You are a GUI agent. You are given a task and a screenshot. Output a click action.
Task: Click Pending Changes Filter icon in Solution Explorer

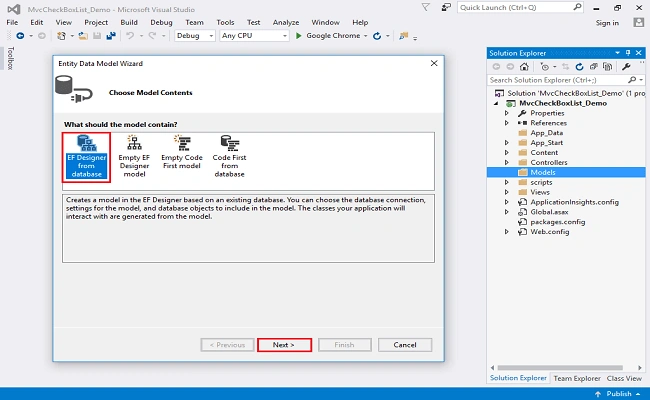(545, 67)
